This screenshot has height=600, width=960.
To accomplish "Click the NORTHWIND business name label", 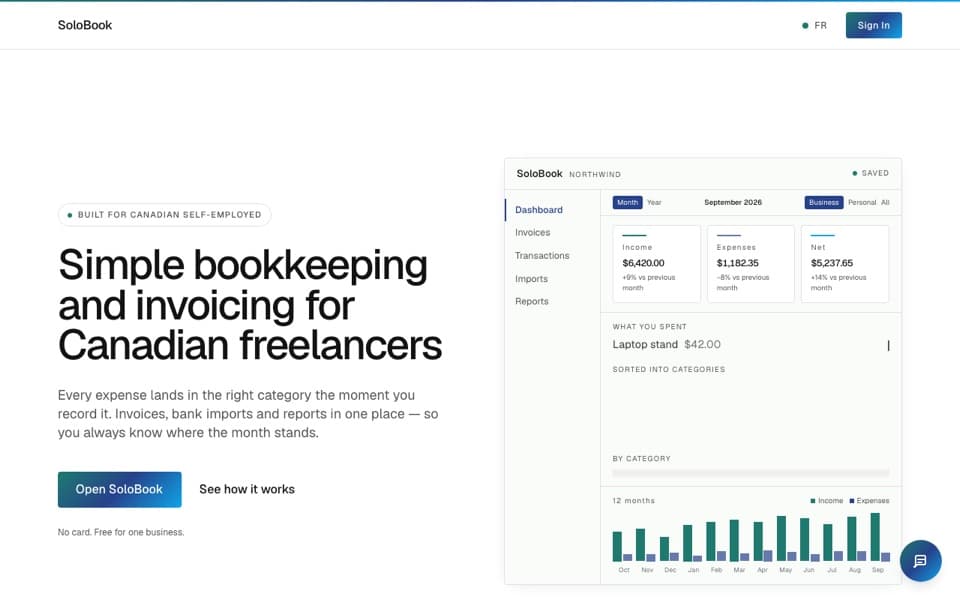I will 594,174.
